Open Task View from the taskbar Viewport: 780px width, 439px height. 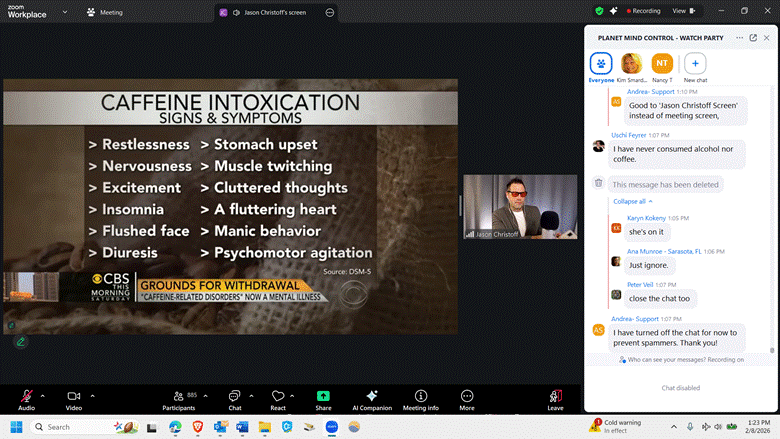pyautogui.click(x=152, y=427)
